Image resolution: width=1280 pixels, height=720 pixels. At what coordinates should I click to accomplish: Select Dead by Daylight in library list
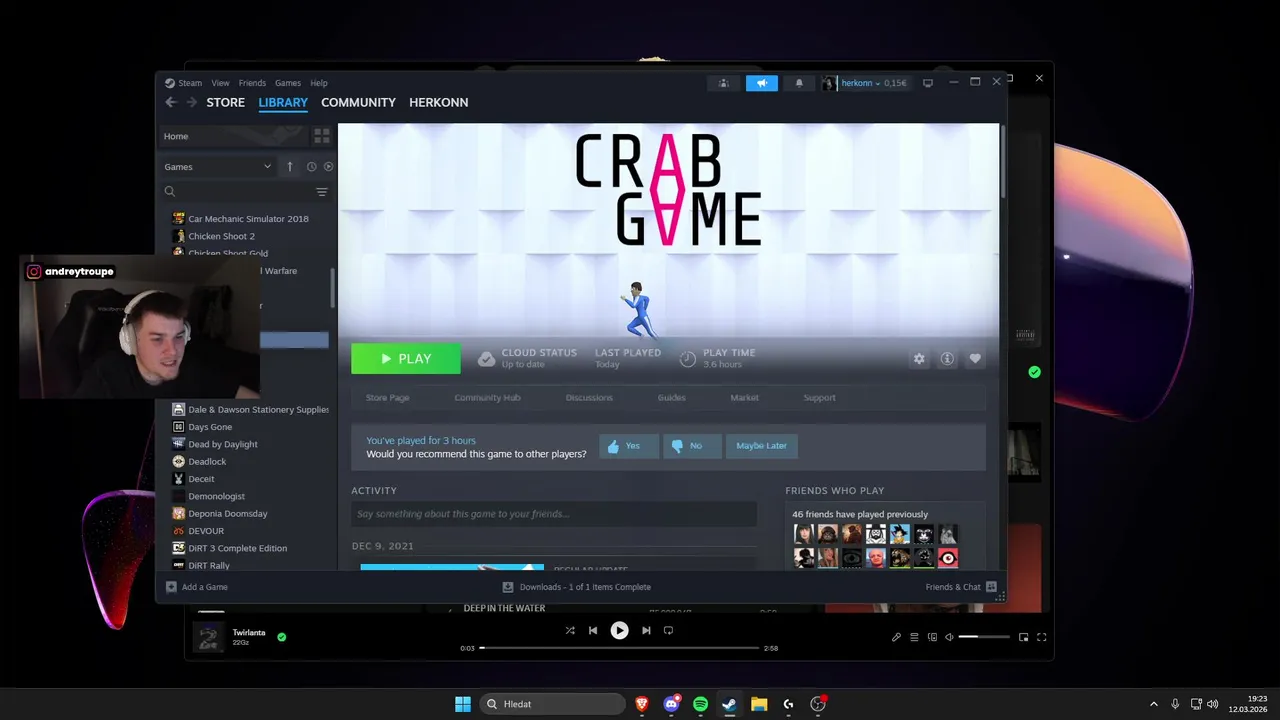222,444
